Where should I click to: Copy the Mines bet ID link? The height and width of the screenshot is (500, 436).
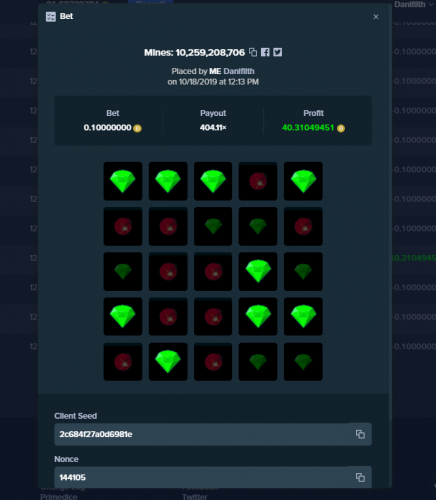point(253,52)
